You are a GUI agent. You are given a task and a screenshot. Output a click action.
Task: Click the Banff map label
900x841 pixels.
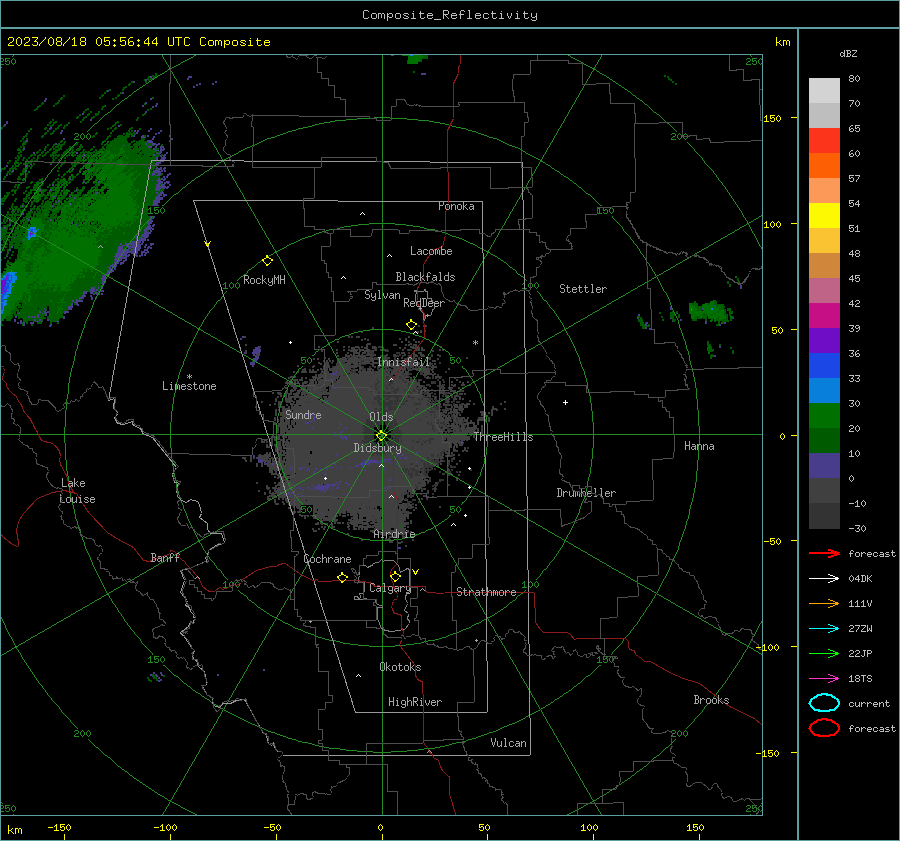pos(165,557)
